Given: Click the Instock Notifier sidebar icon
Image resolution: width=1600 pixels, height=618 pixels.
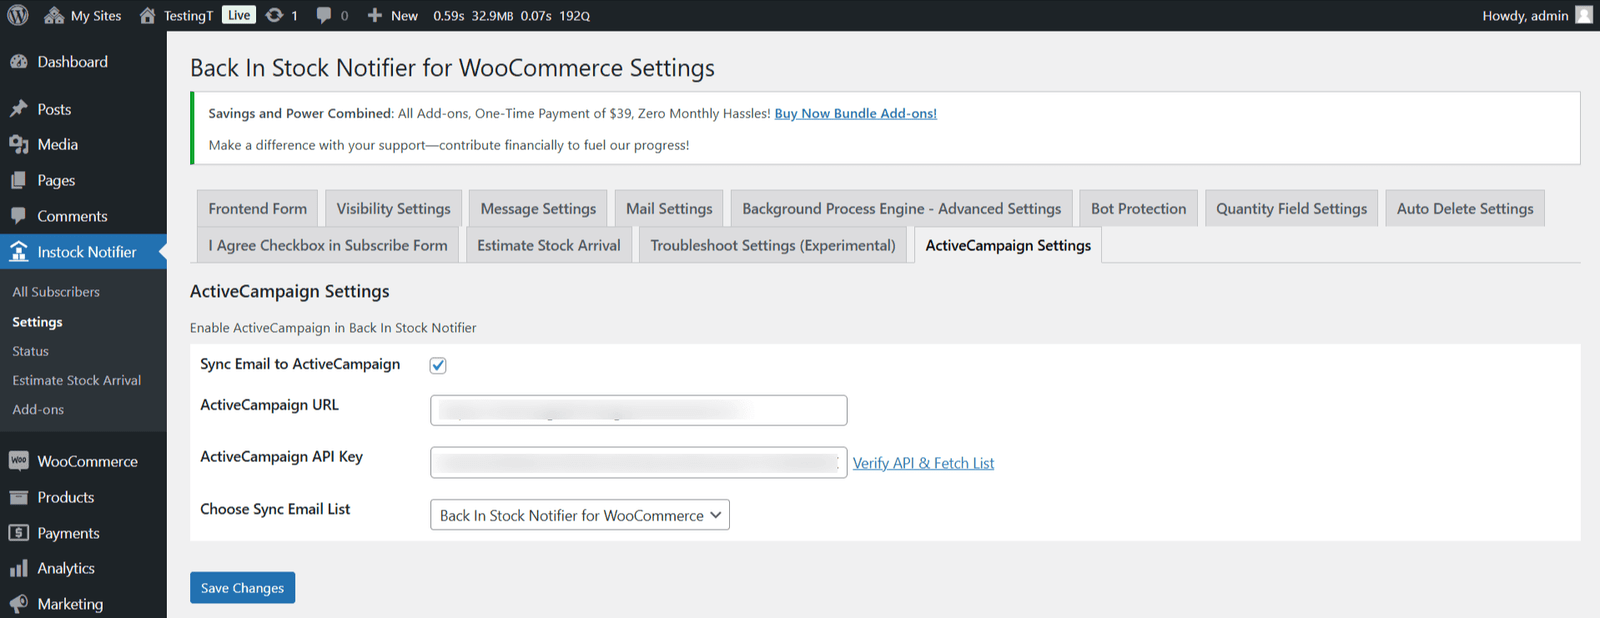Looking at the screenshot, I should [x=19, y=252].
